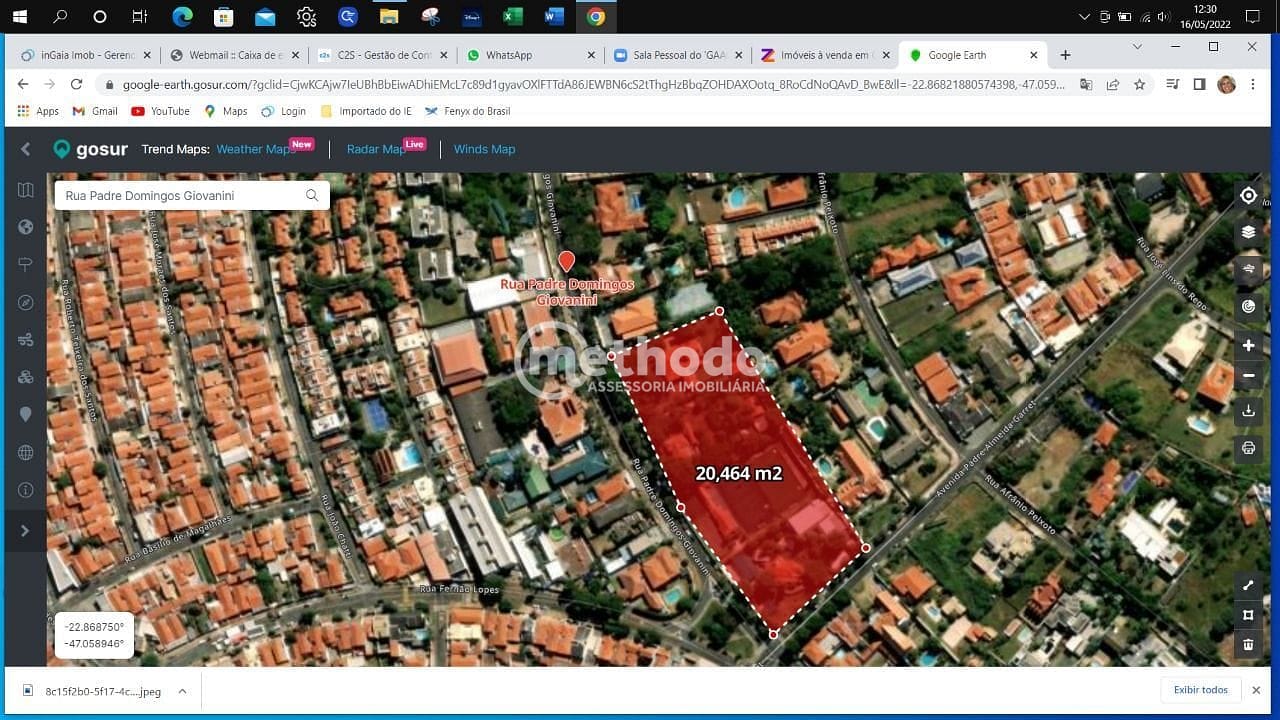Click the location pin icon in the sidebar
The height and width of the screenshot is (720, 1280).
point(25,414)
